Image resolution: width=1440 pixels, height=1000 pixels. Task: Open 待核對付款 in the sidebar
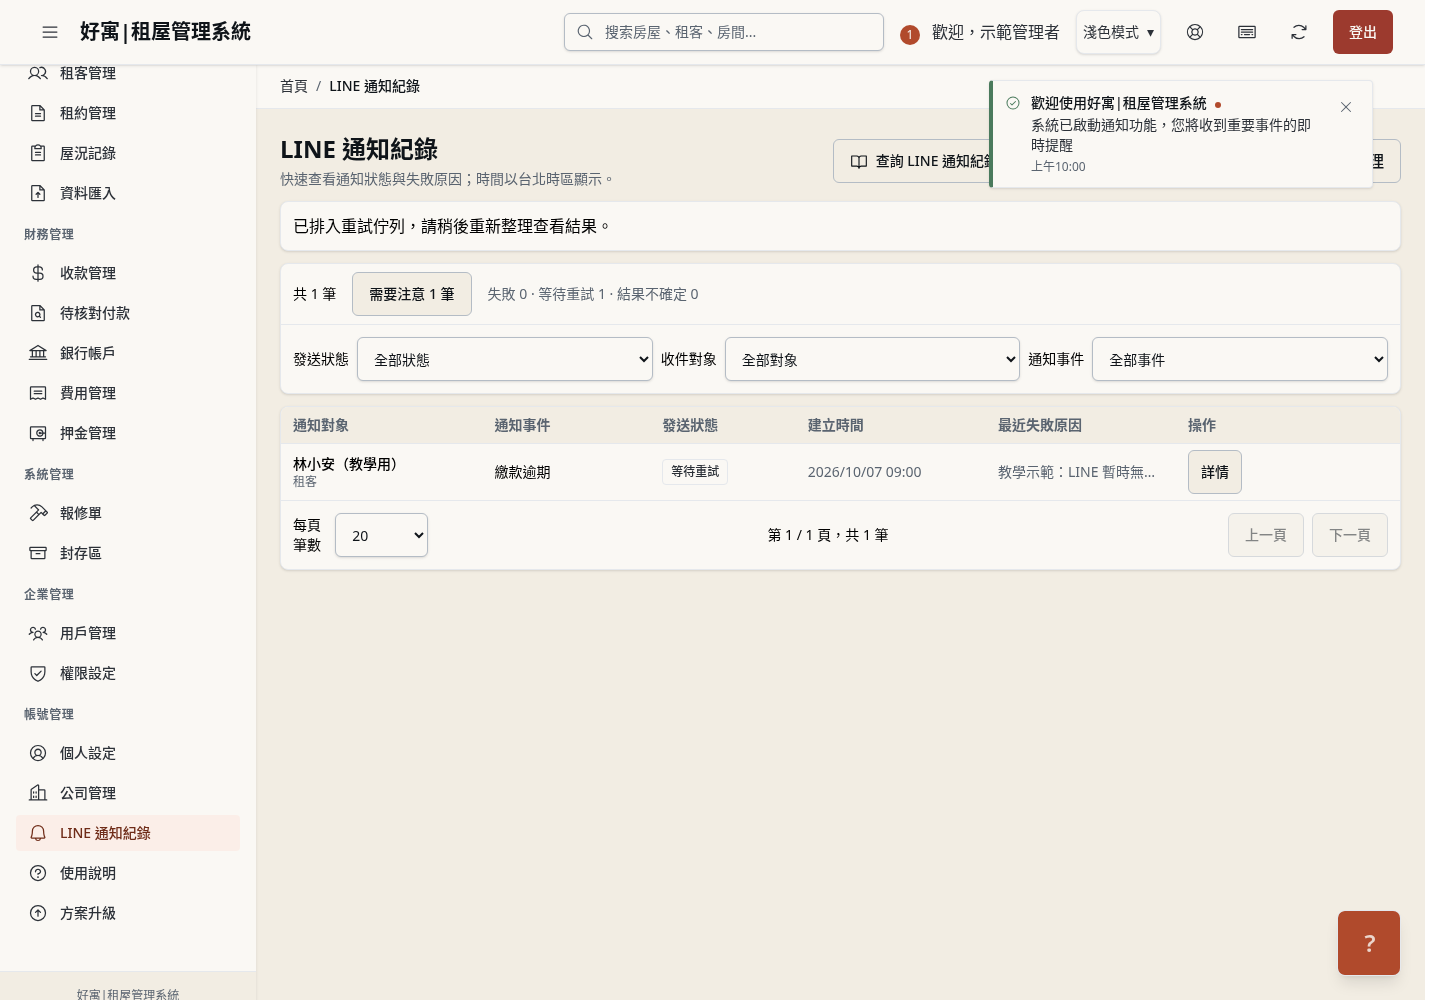(128, 313)
